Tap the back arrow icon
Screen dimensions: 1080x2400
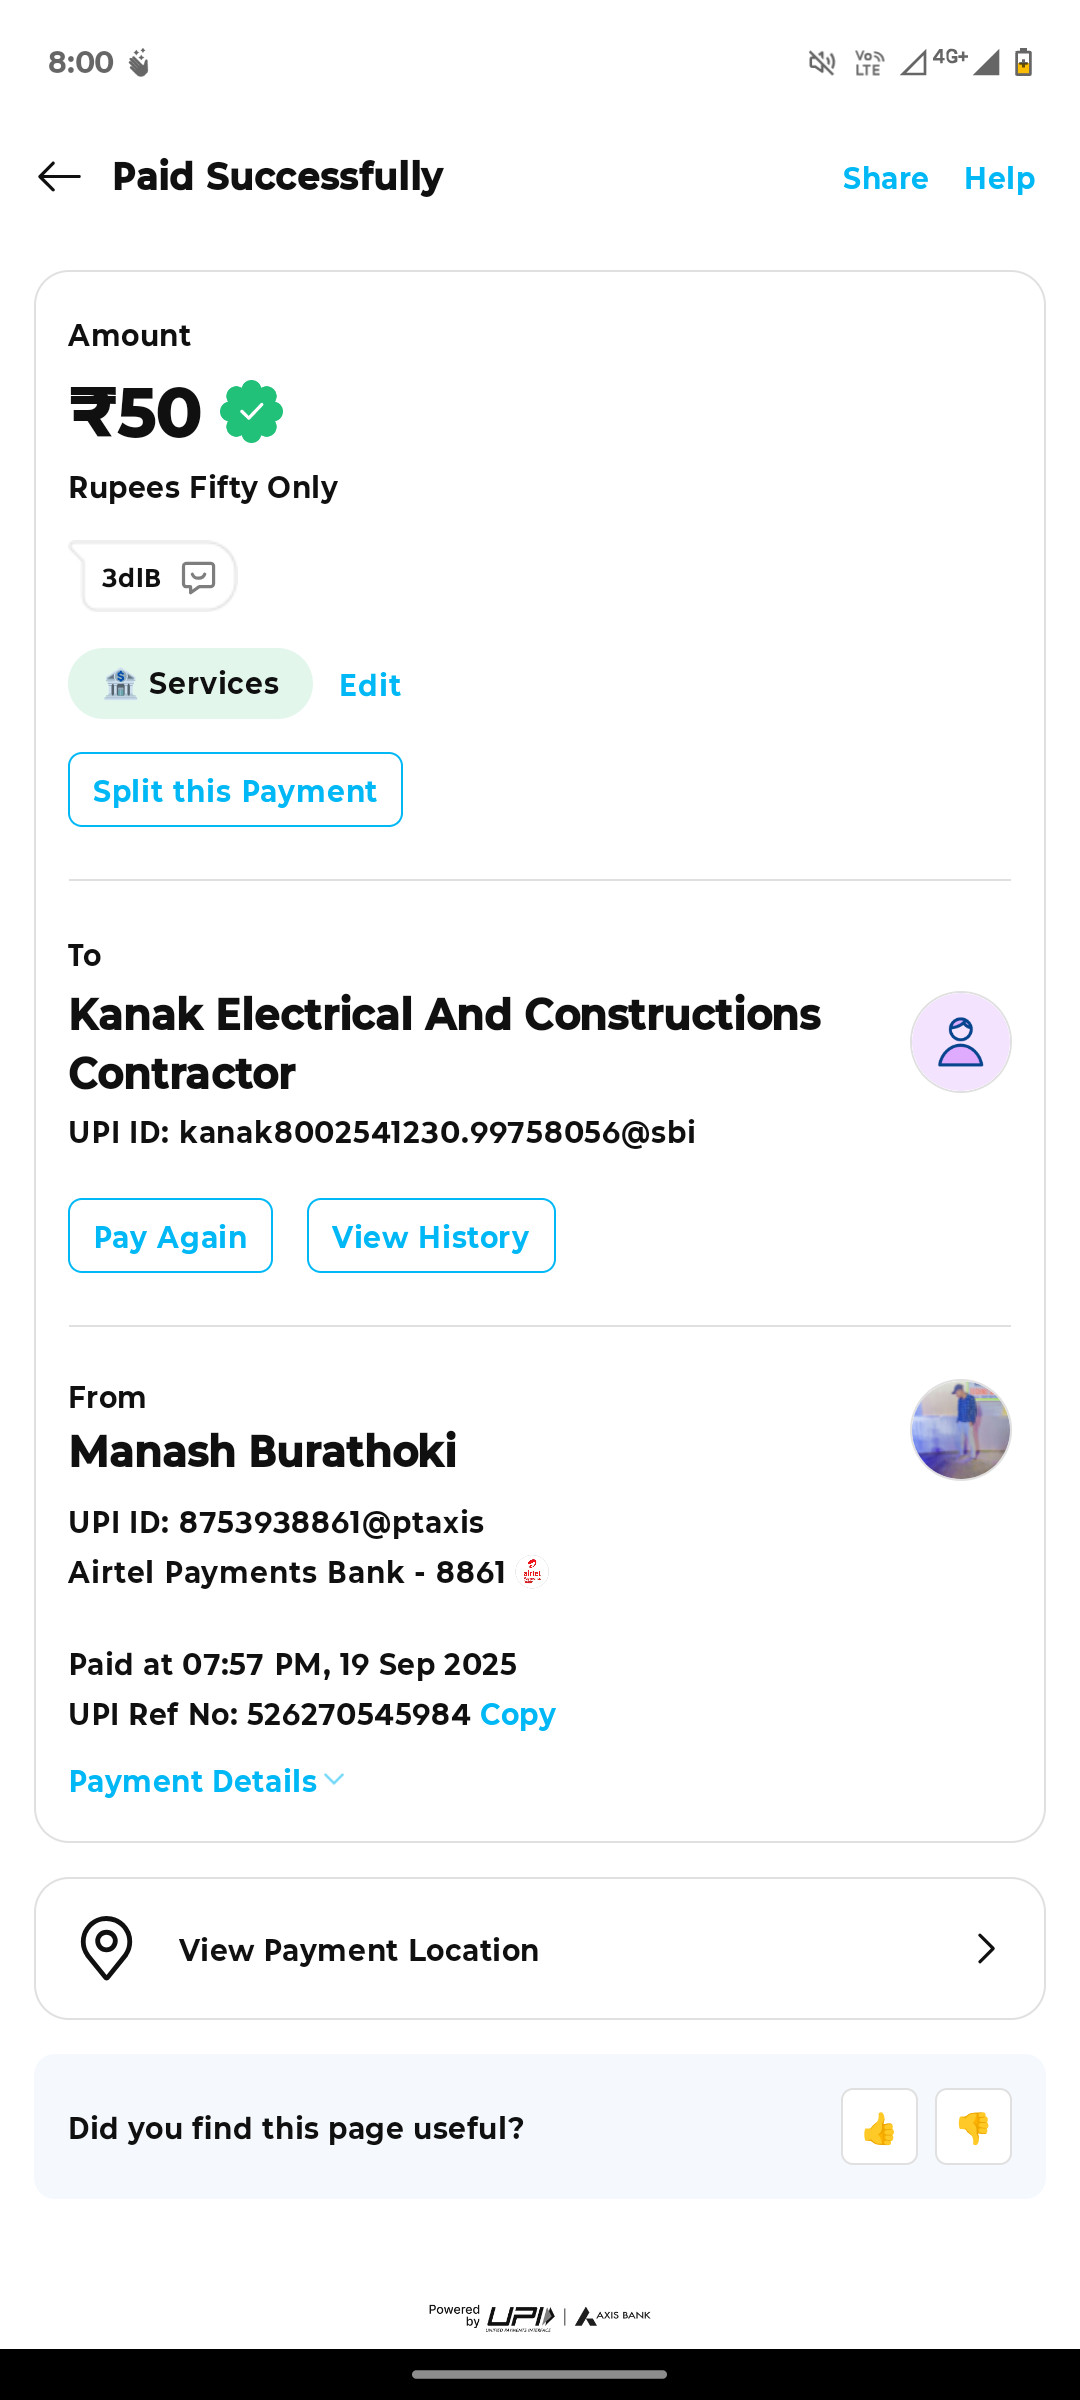(x=59, y=177)
